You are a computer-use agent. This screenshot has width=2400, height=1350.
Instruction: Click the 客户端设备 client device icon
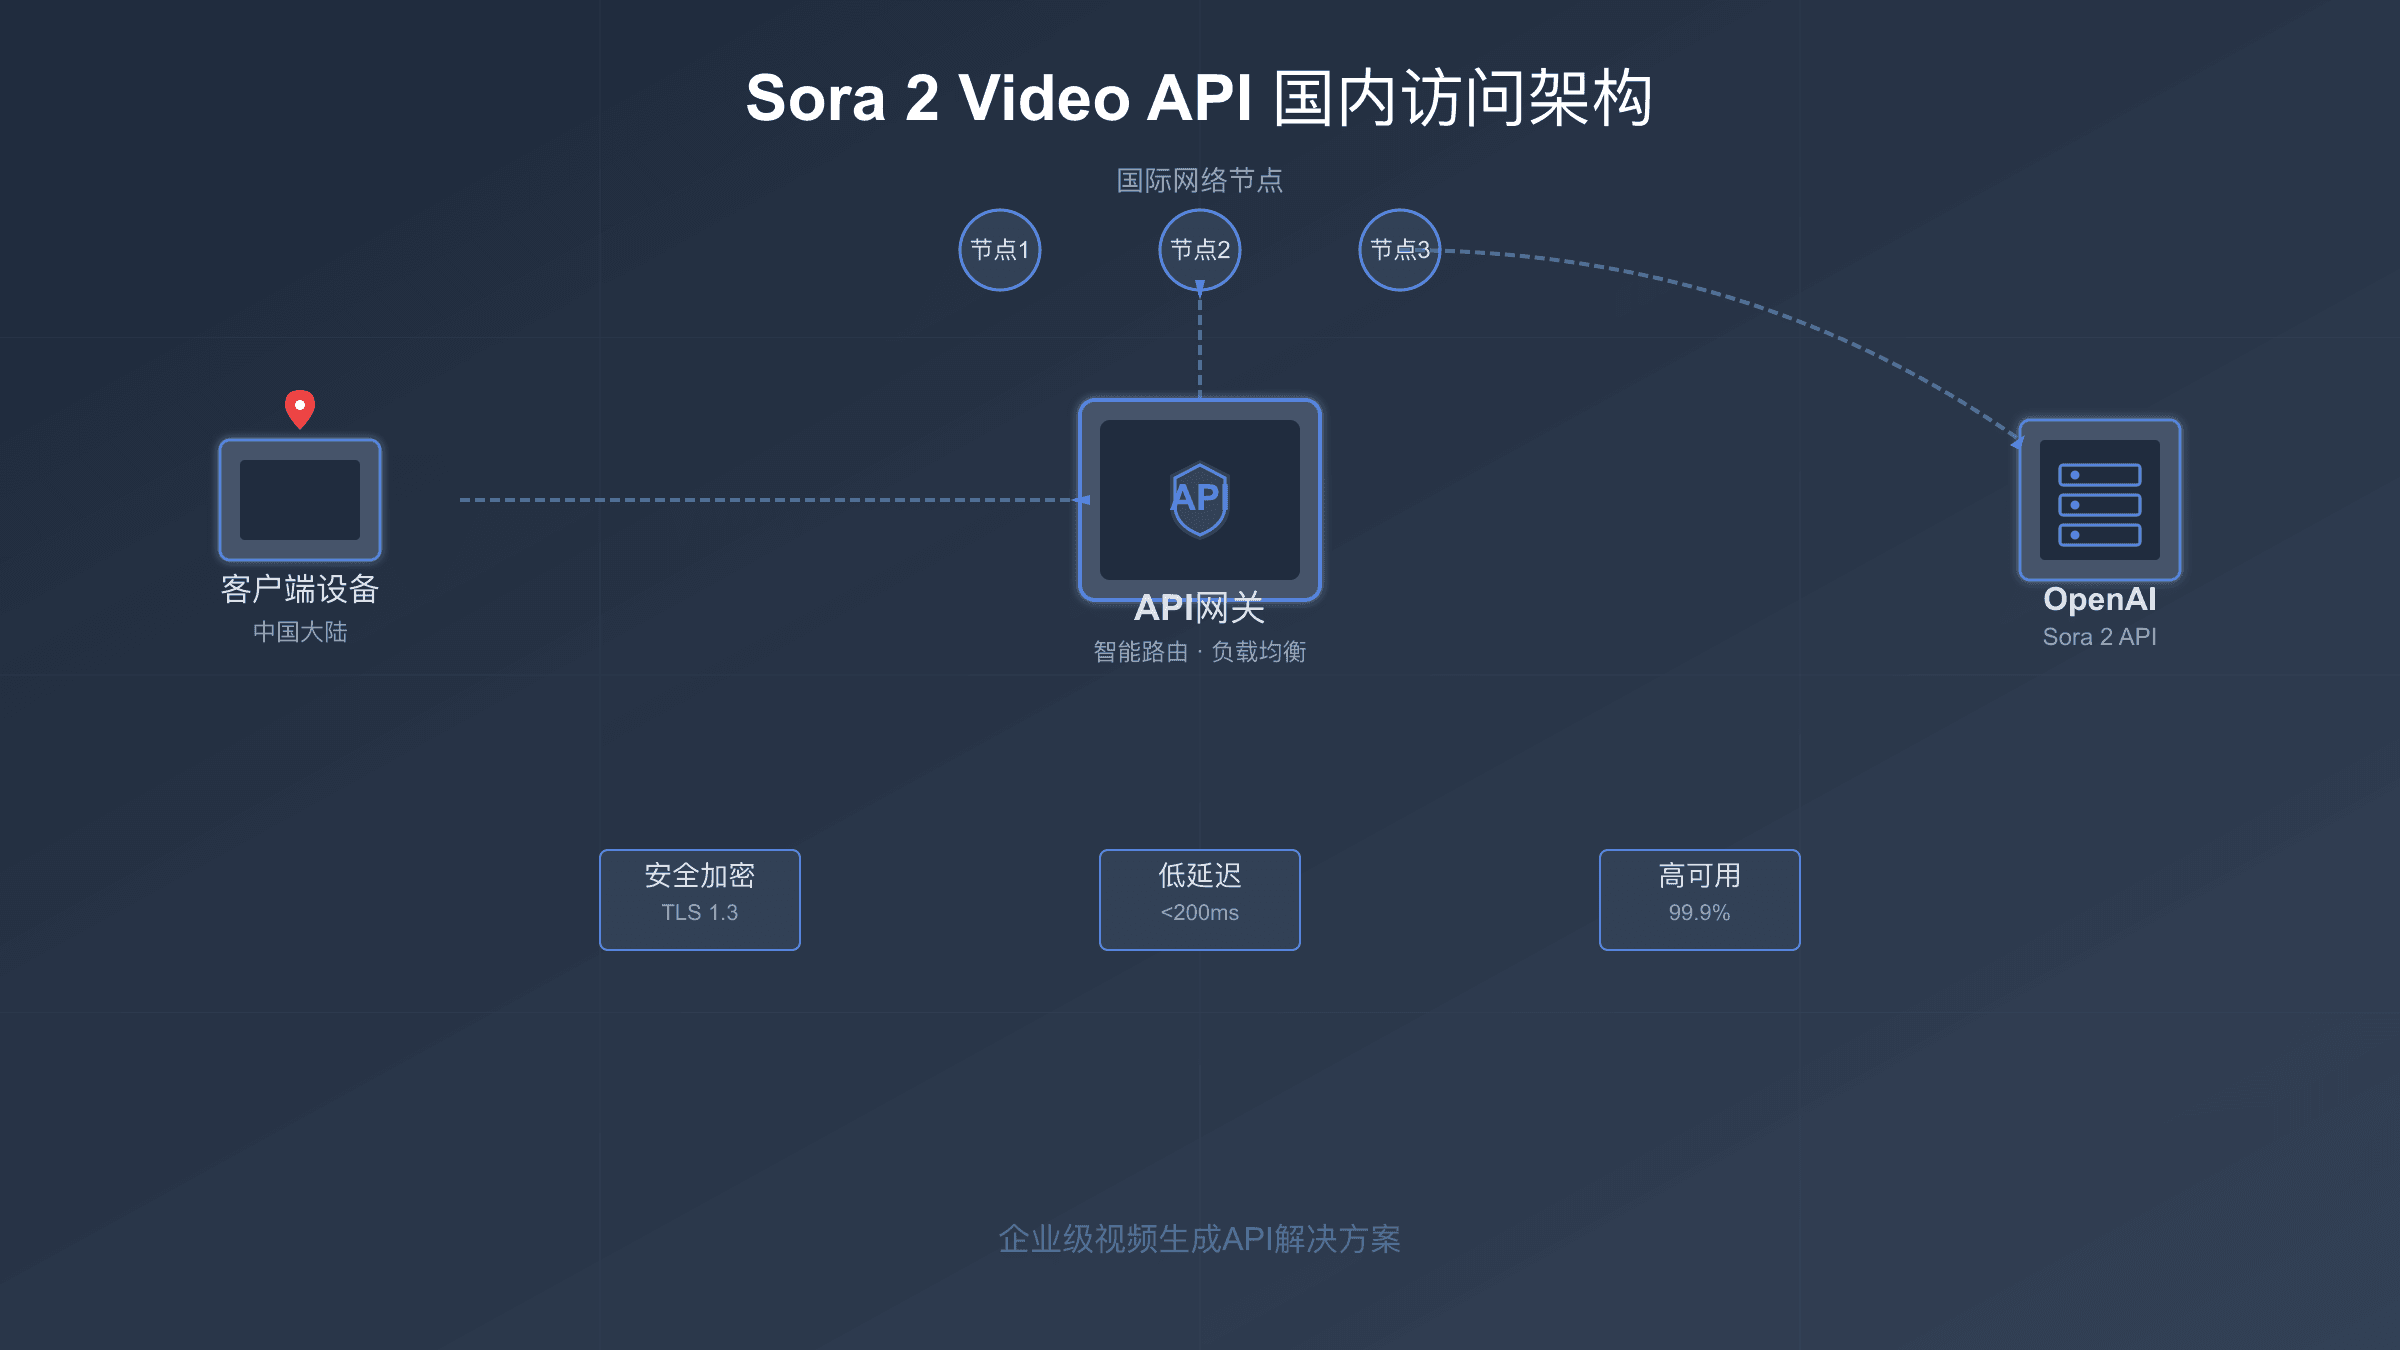pos(298,500)
